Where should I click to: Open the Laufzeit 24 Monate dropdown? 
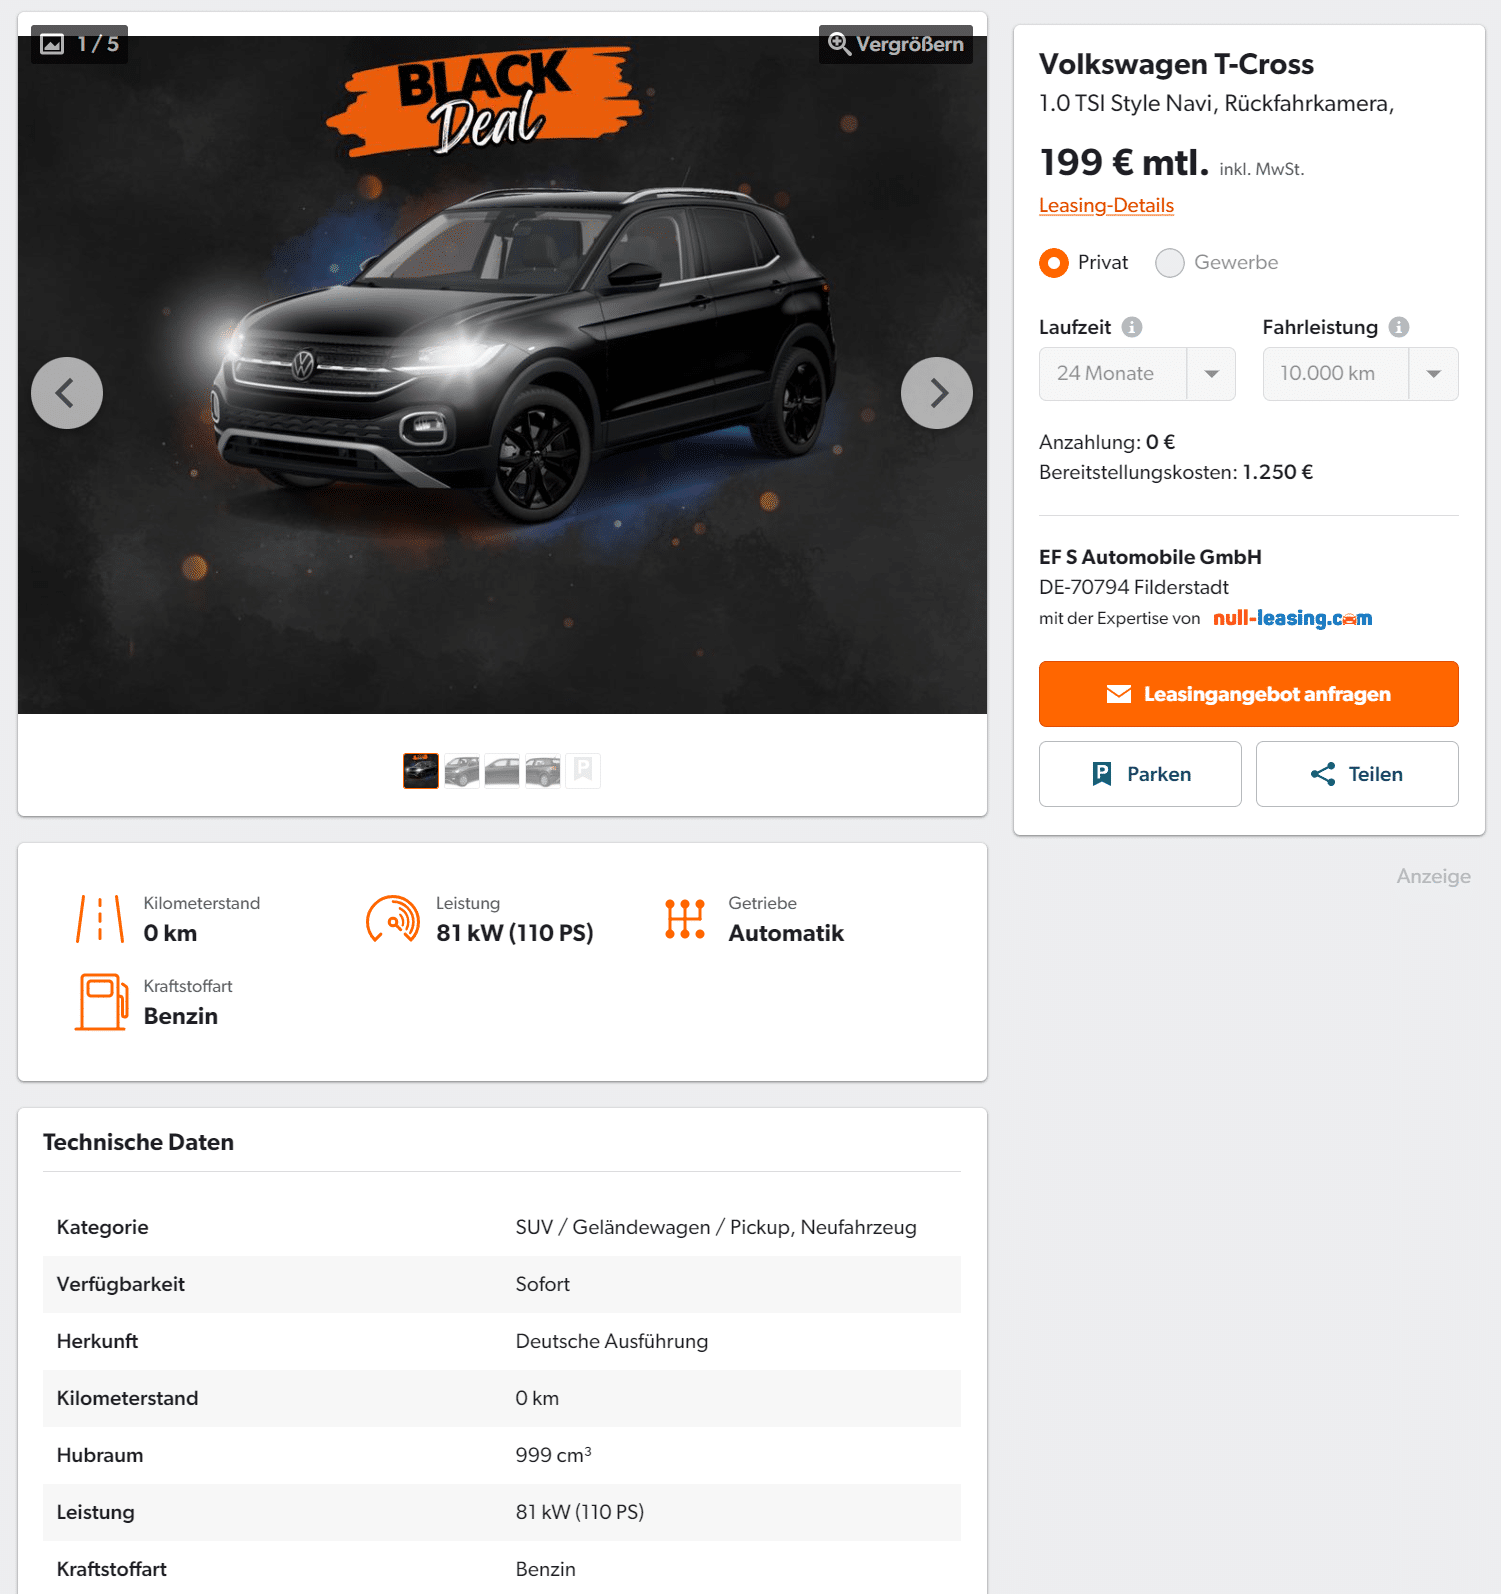click(x=1137, y=374)
